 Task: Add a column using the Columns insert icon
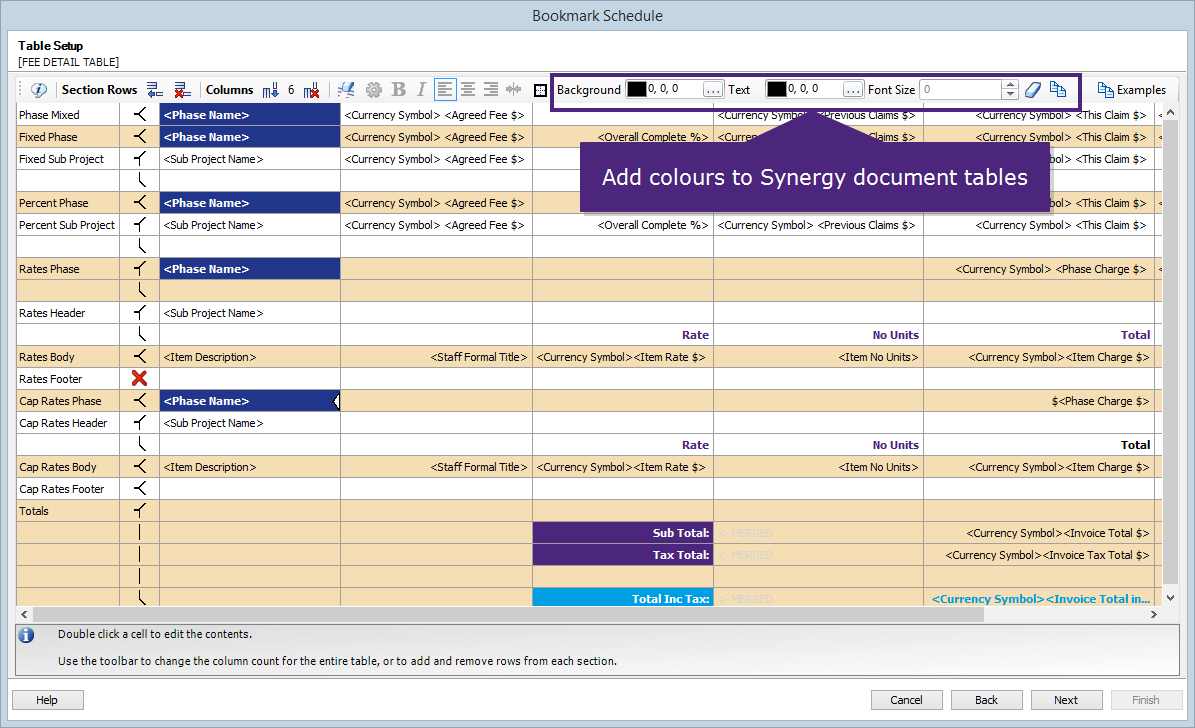[x=270, y=89]
